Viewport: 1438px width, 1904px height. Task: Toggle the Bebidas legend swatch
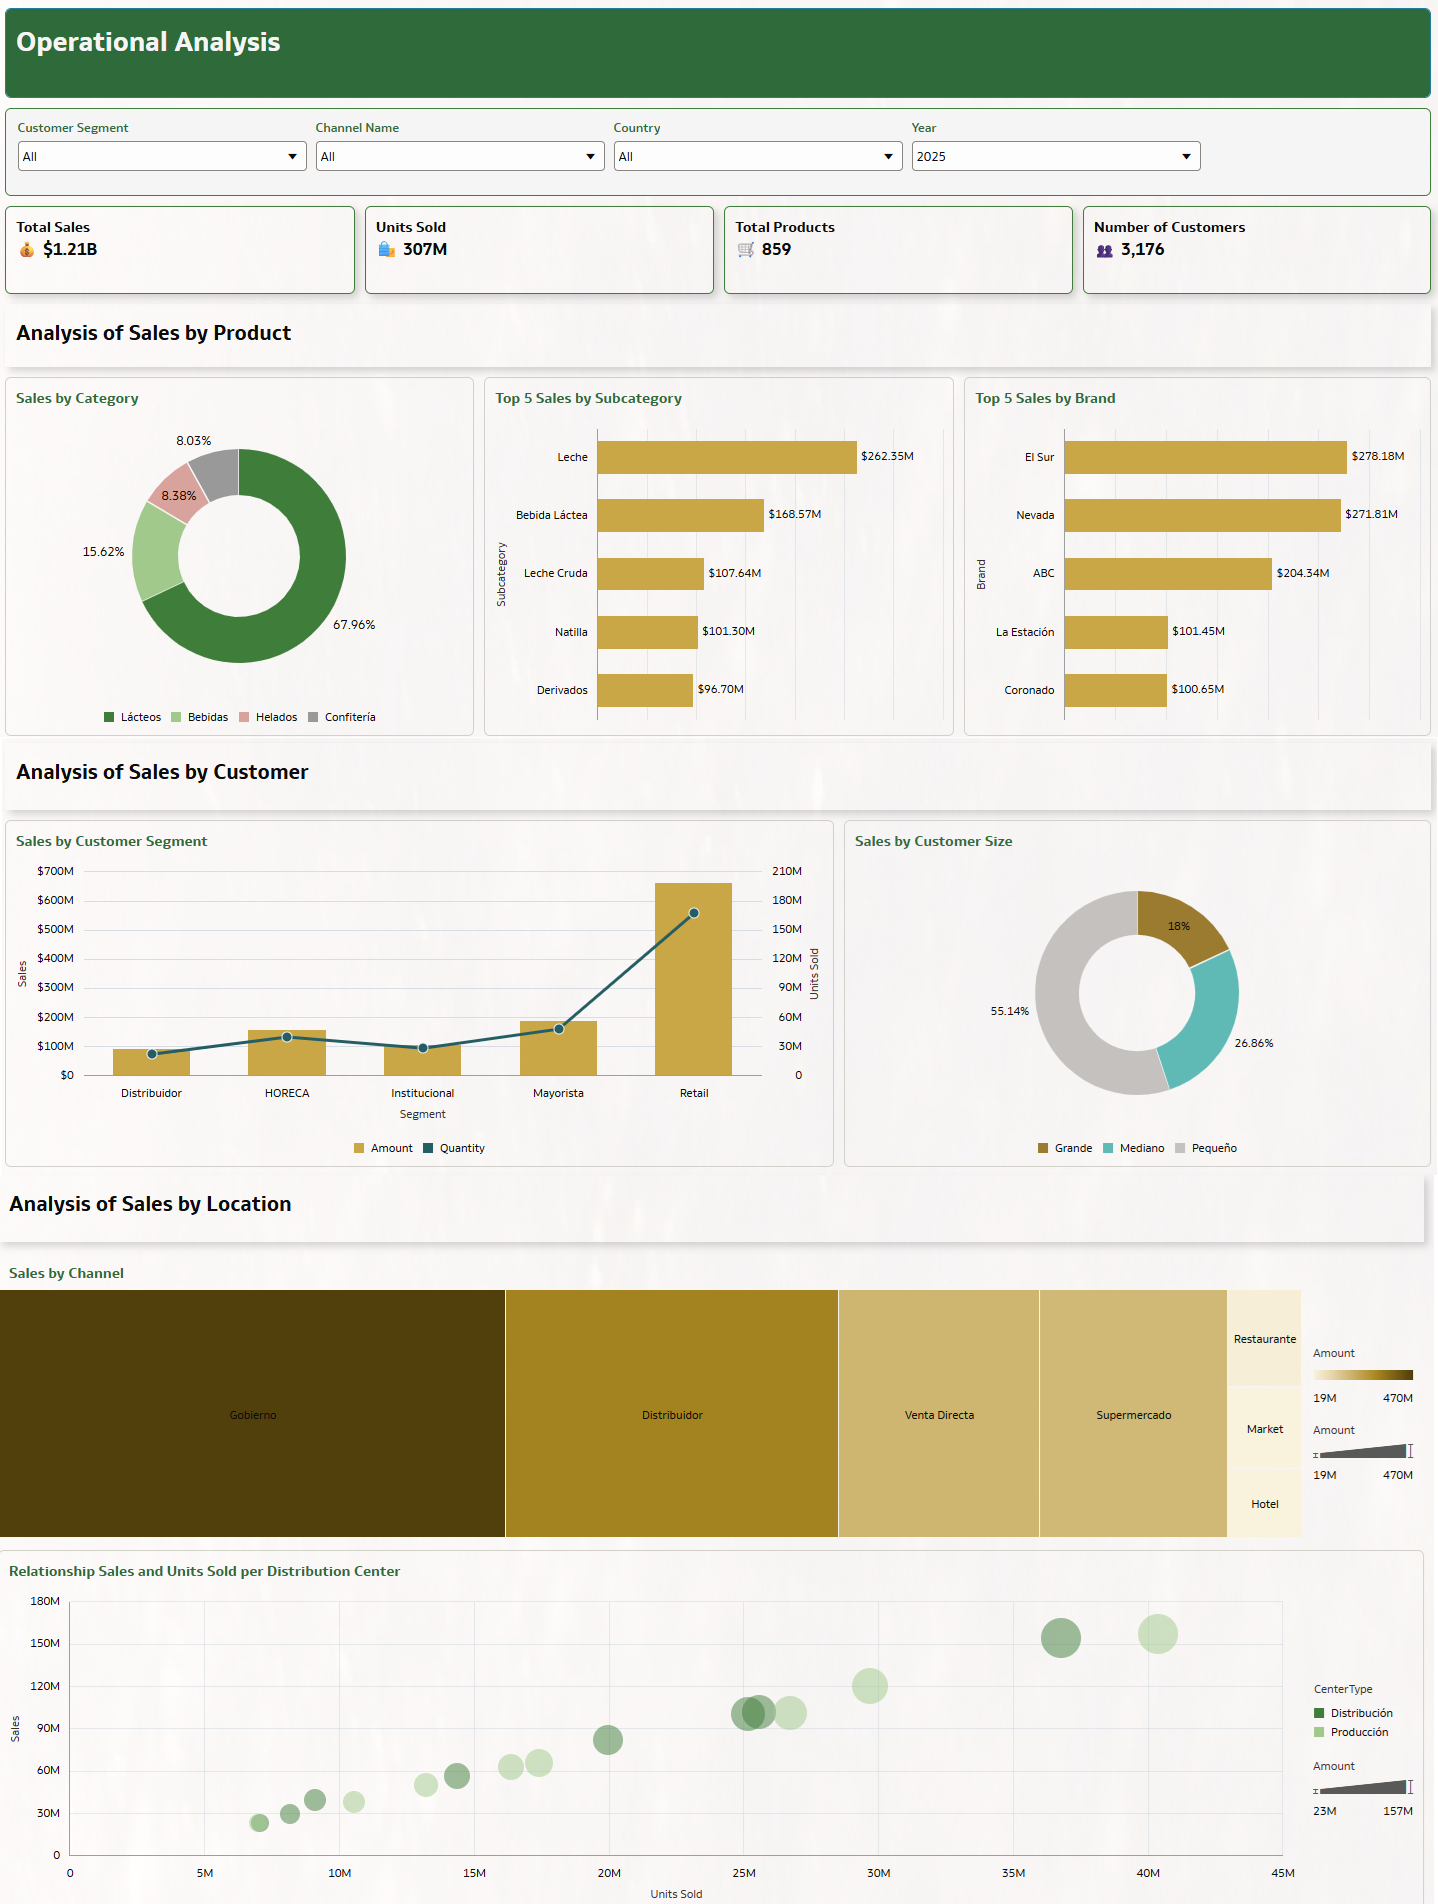click(x=176, y=717)
